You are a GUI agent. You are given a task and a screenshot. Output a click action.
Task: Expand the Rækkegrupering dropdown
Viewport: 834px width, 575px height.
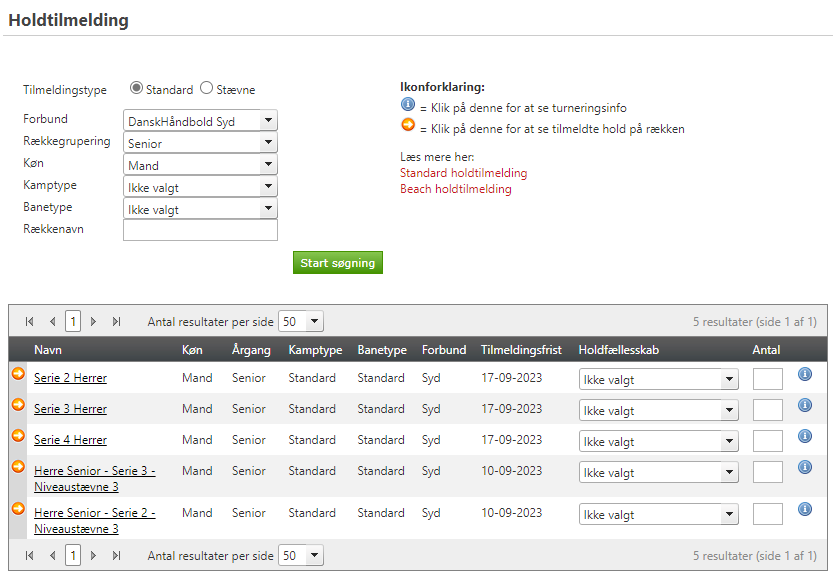[x=200, y=143]
